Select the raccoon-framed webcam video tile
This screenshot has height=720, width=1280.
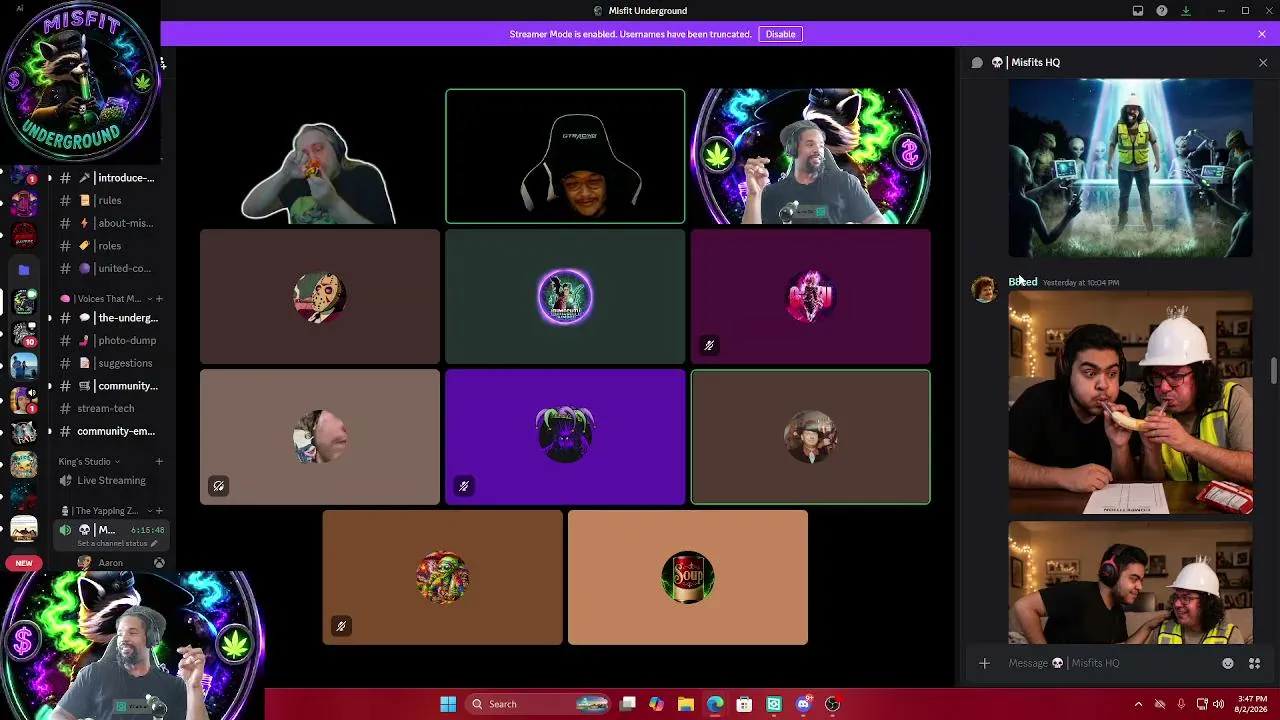(x=811, y=156)
